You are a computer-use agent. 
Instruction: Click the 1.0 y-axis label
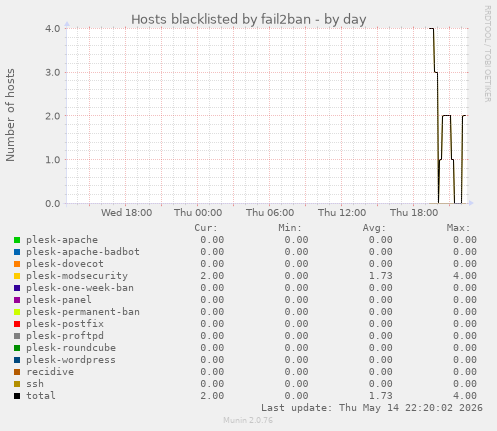click(x=53, y=160)
